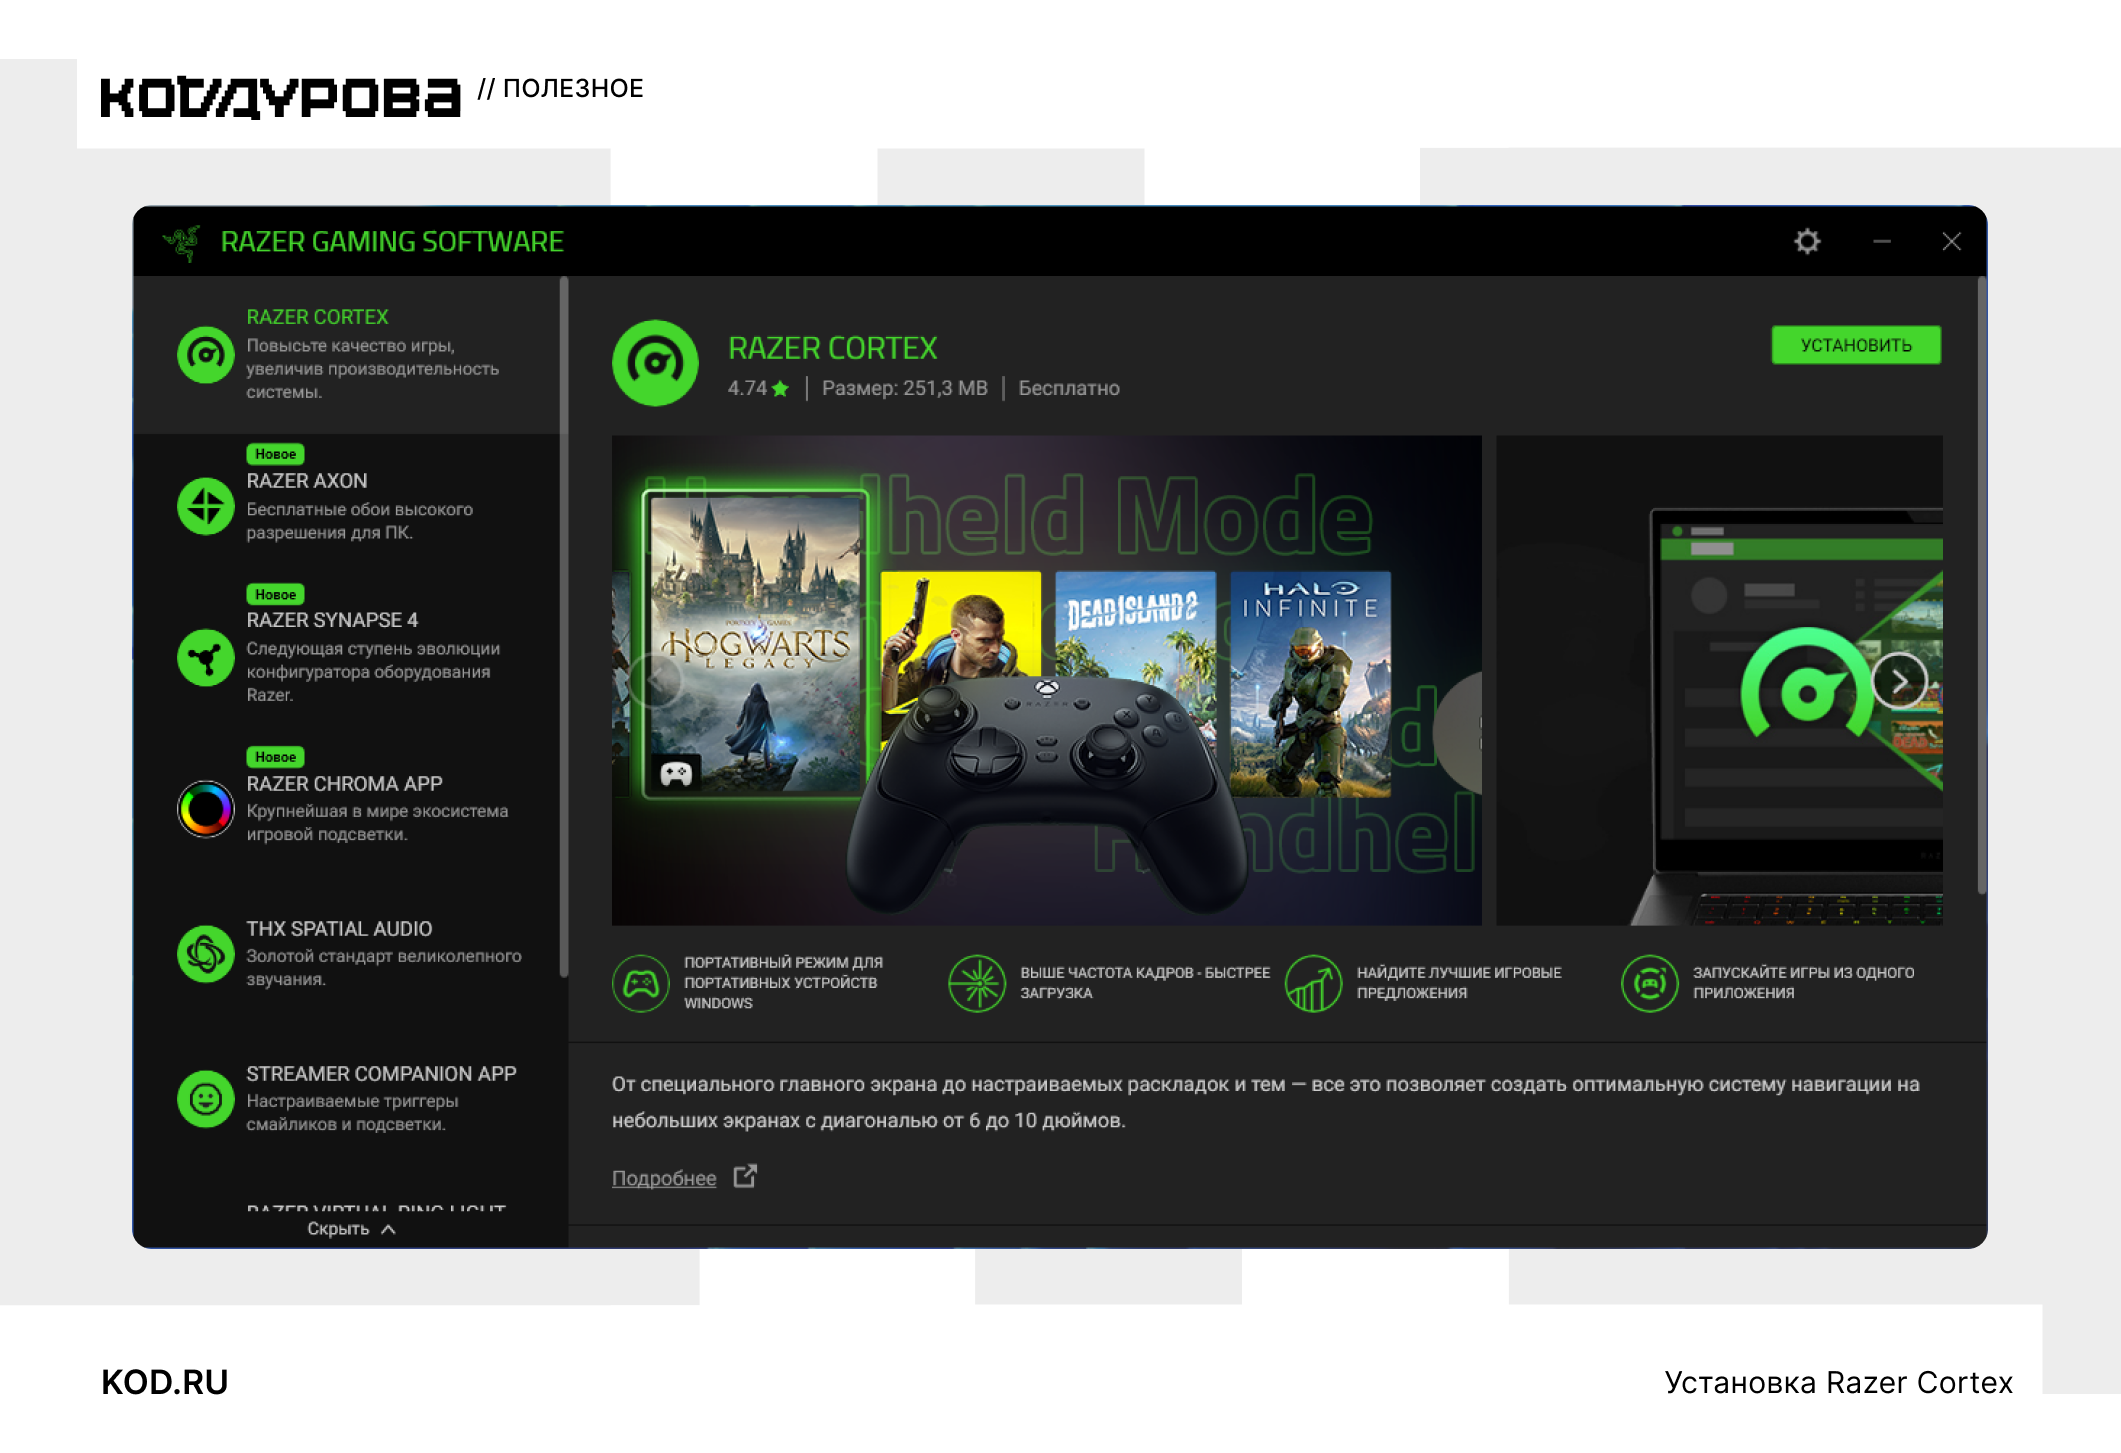Image resolution: width=2121 pixels, height=1453 pixels.
Task: Close the Razer Gaming Software window
Action: [x=1951, y=241]
